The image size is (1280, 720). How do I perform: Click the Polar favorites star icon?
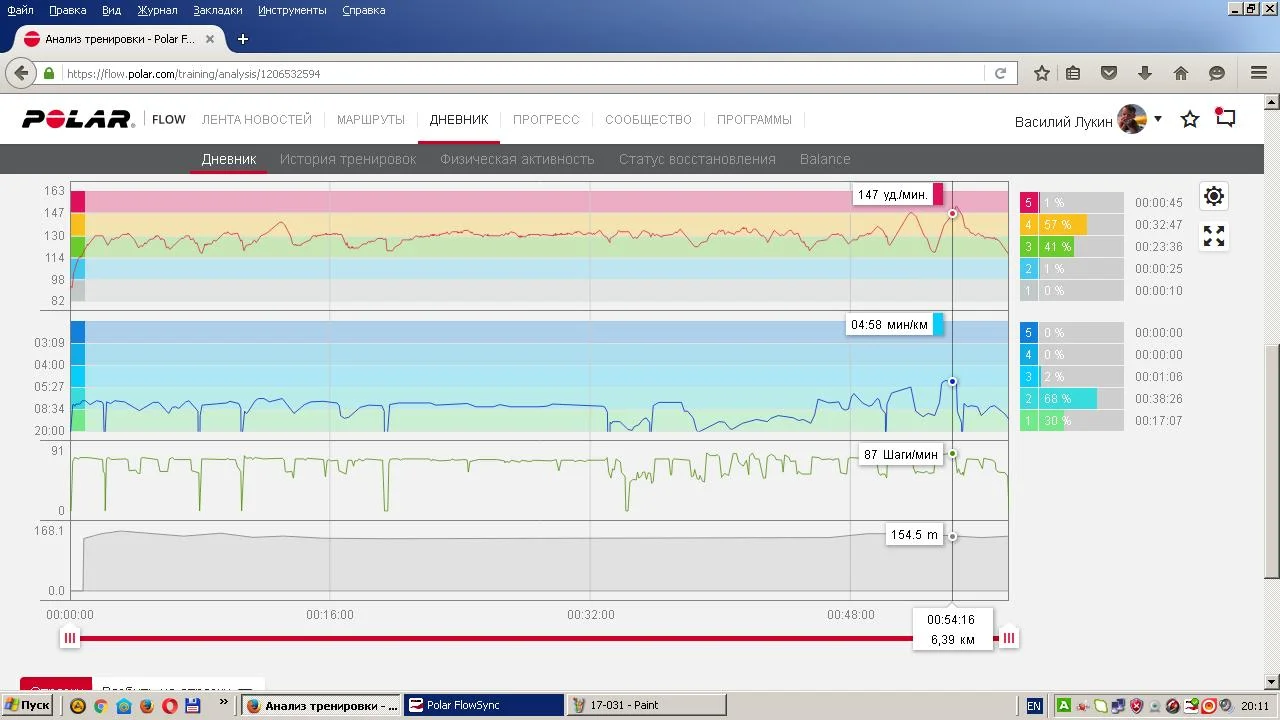(x=1189, y=120)
